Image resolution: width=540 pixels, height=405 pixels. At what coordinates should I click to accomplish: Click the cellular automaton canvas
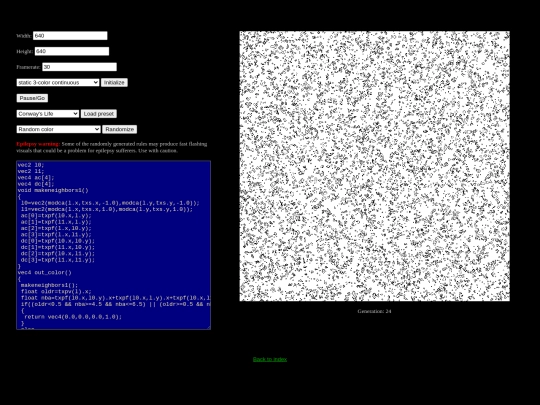coord(375,166)
